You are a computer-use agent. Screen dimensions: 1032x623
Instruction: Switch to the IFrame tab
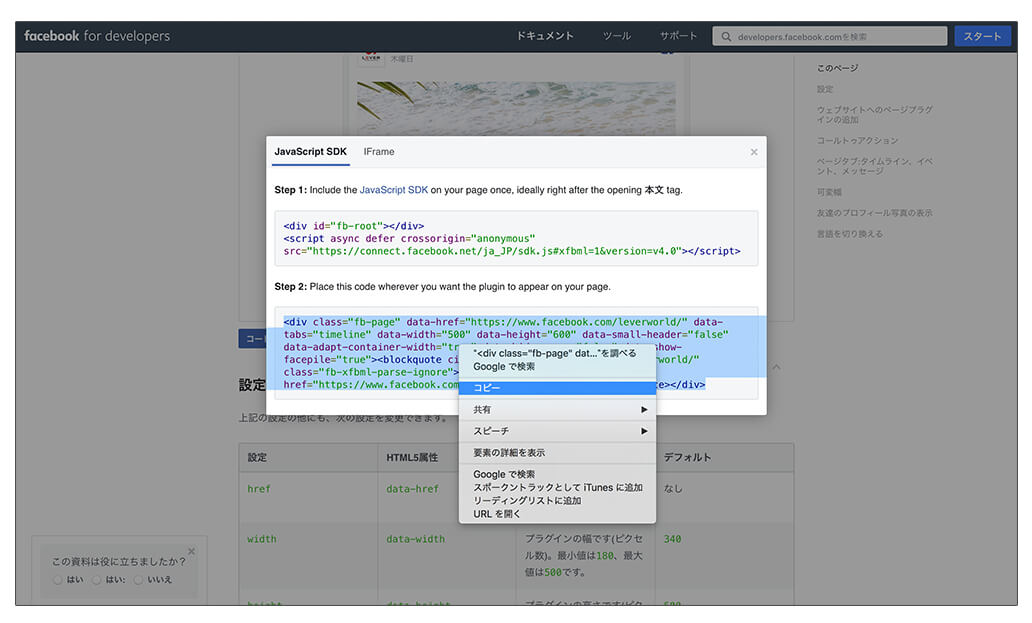click(x=379, y=152)
